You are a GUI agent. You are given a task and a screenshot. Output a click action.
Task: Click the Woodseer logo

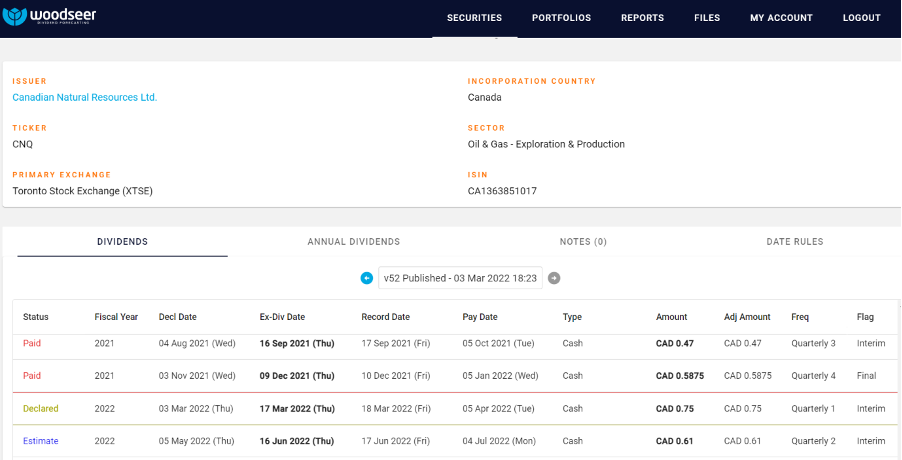[49, 16]
